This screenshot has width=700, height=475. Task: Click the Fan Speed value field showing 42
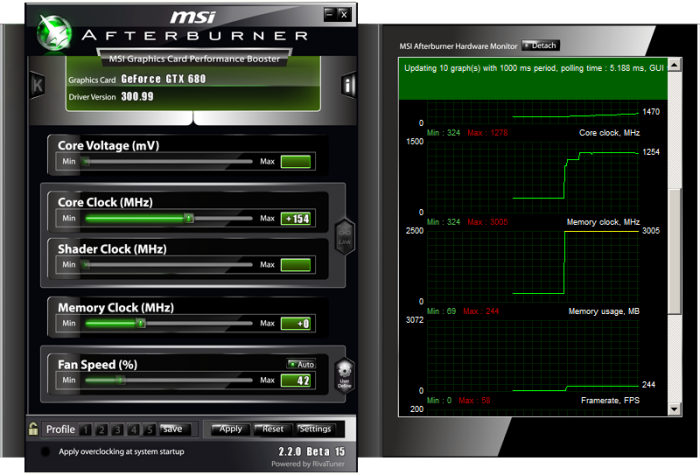pos(297,380)
